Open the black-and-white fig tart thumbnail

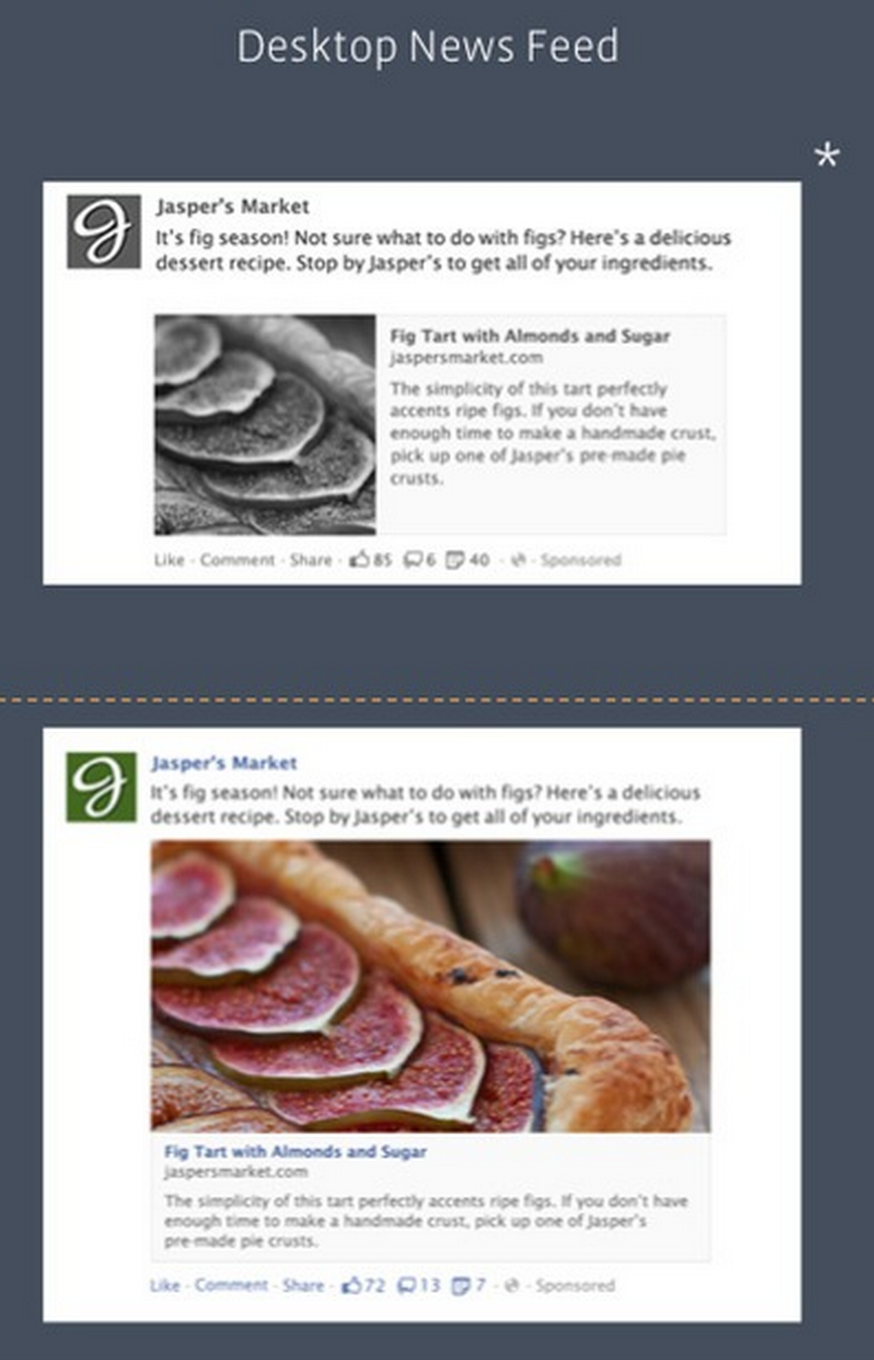(x=265, y=425)
